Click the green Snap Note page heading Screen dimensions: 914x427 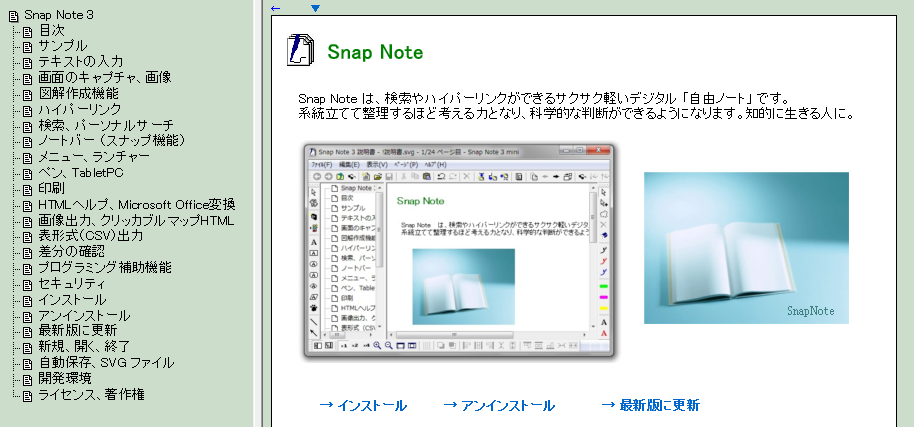click(375, 52)
